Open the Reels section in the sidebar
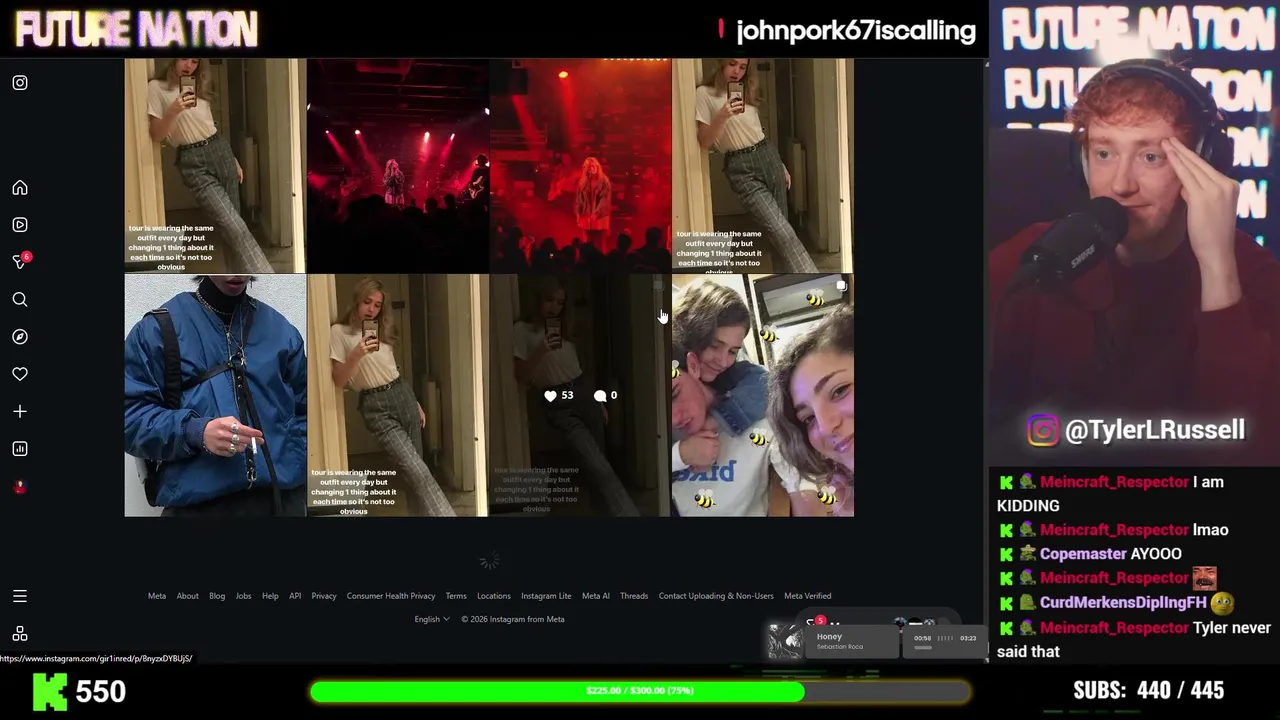Screen dimensions: 1280x720 click(20, 225)
